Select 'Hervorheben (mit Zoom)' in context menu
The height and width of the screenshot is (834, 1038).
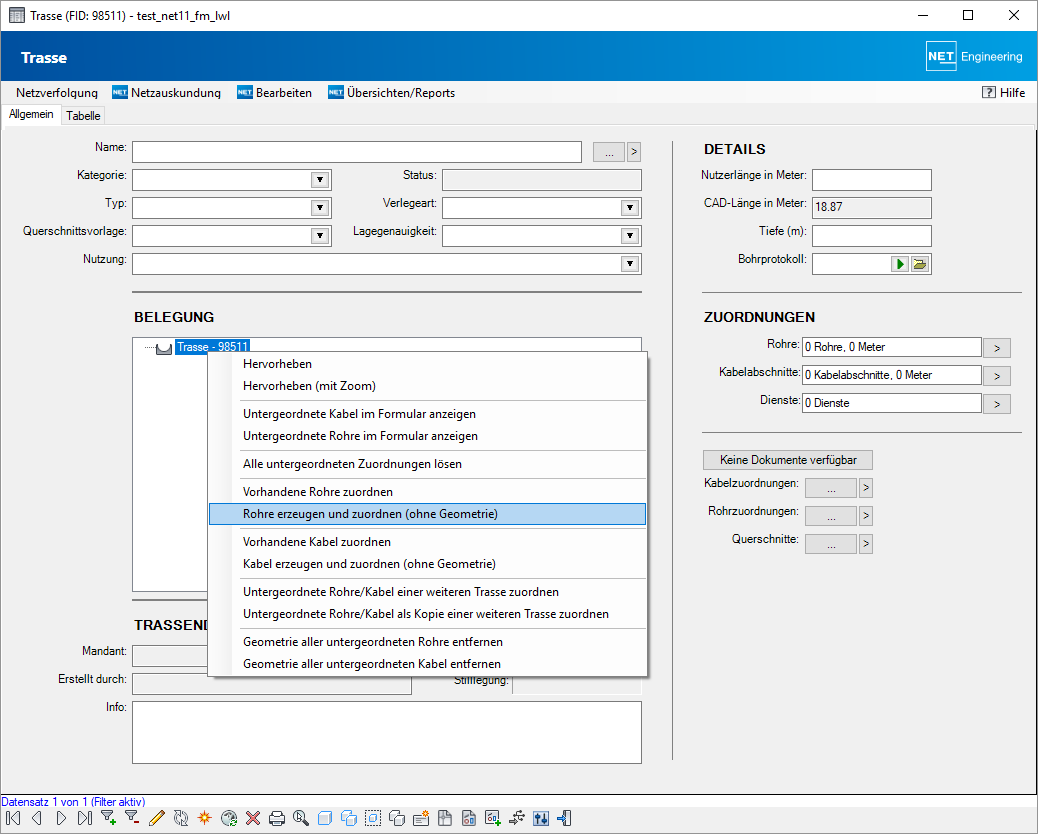point(309,386)
